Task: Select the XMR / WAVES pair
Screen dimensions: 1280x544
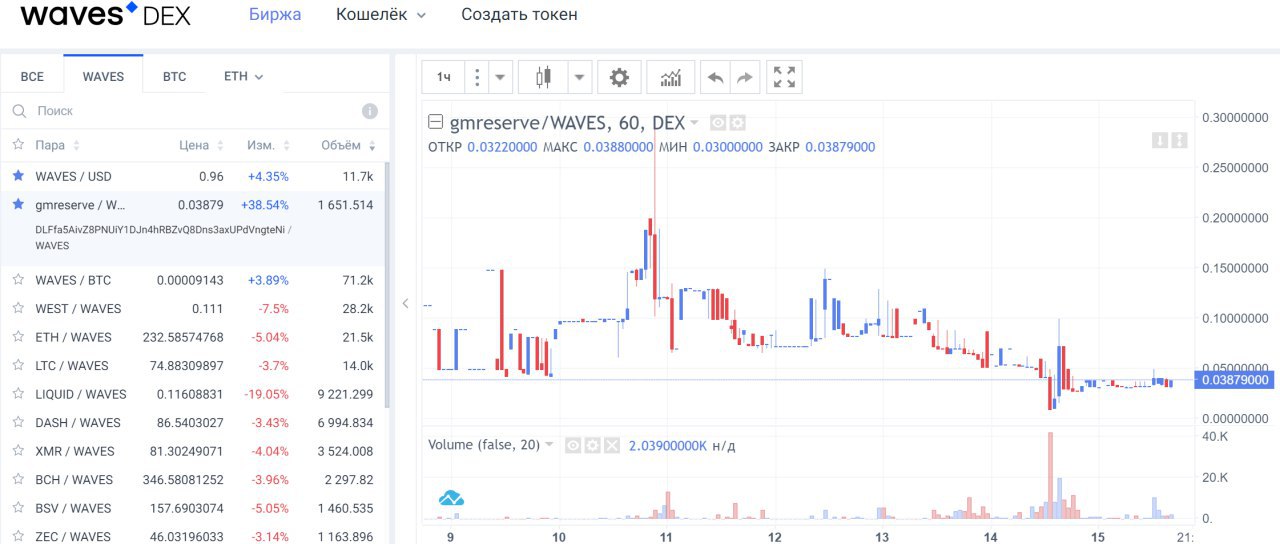Action: [192, 451]
